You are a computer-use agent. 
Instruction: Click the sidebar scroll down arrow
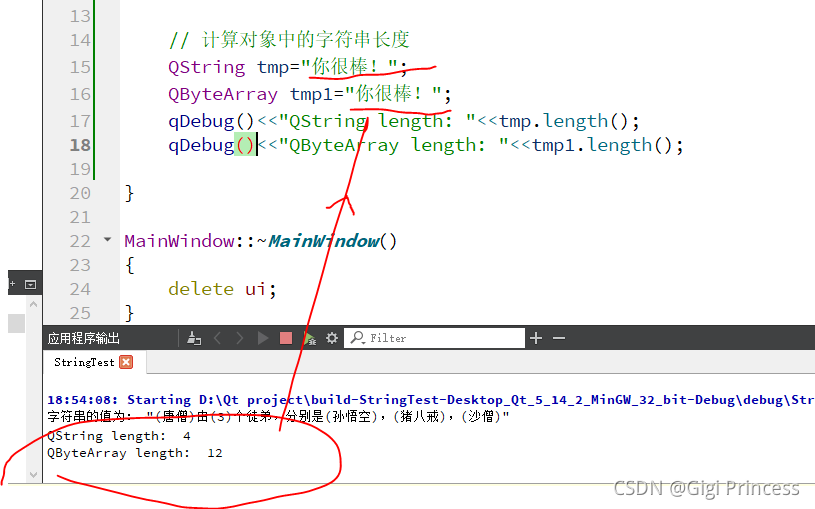click(x=33, y=474)
